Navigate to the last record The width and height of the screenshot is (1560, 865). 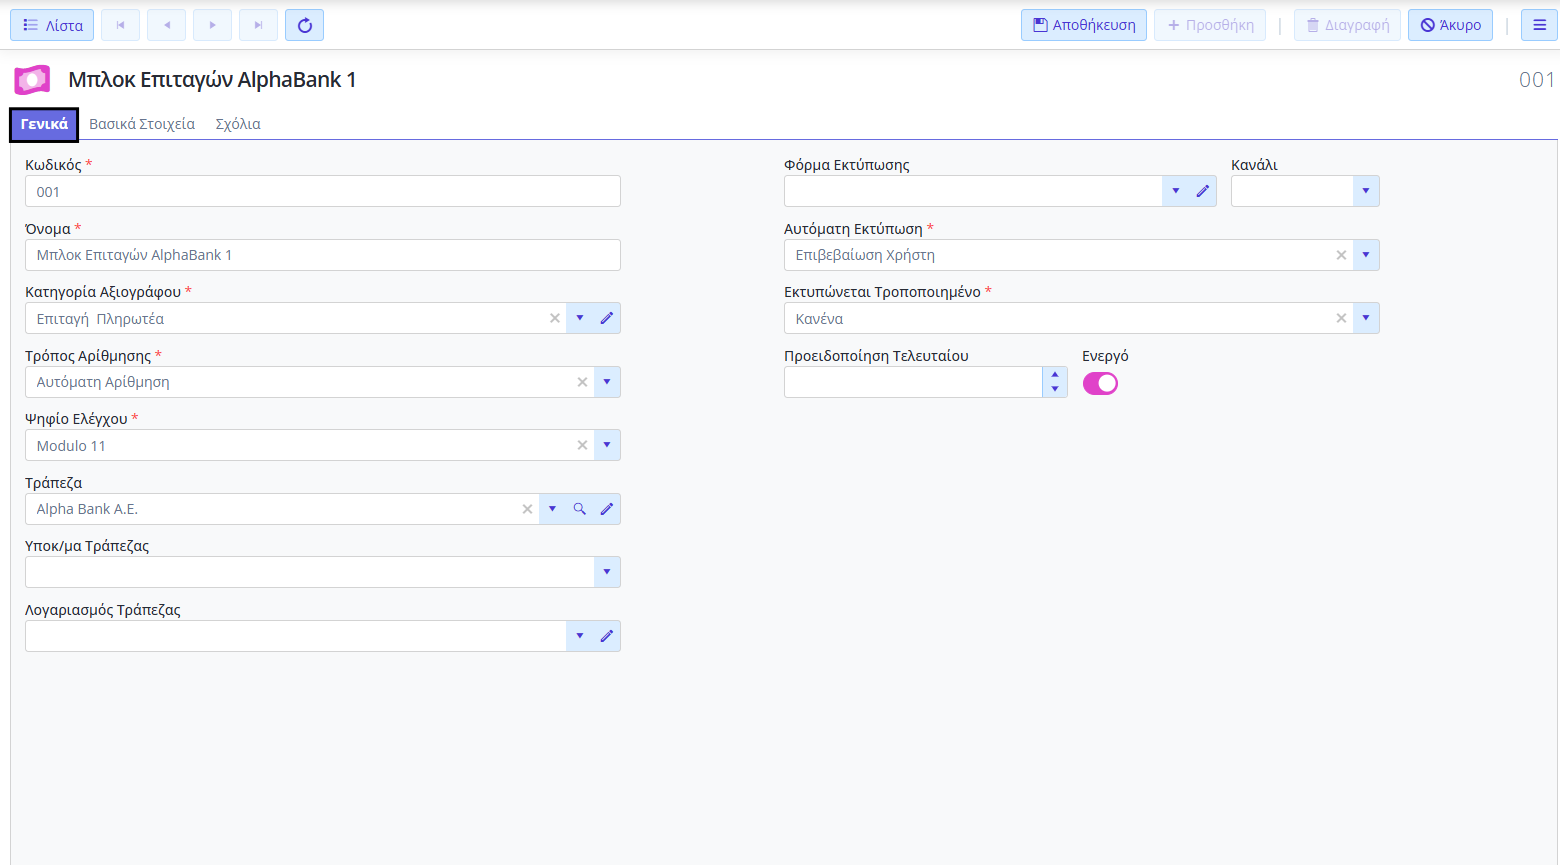click(x=258, y=25)
